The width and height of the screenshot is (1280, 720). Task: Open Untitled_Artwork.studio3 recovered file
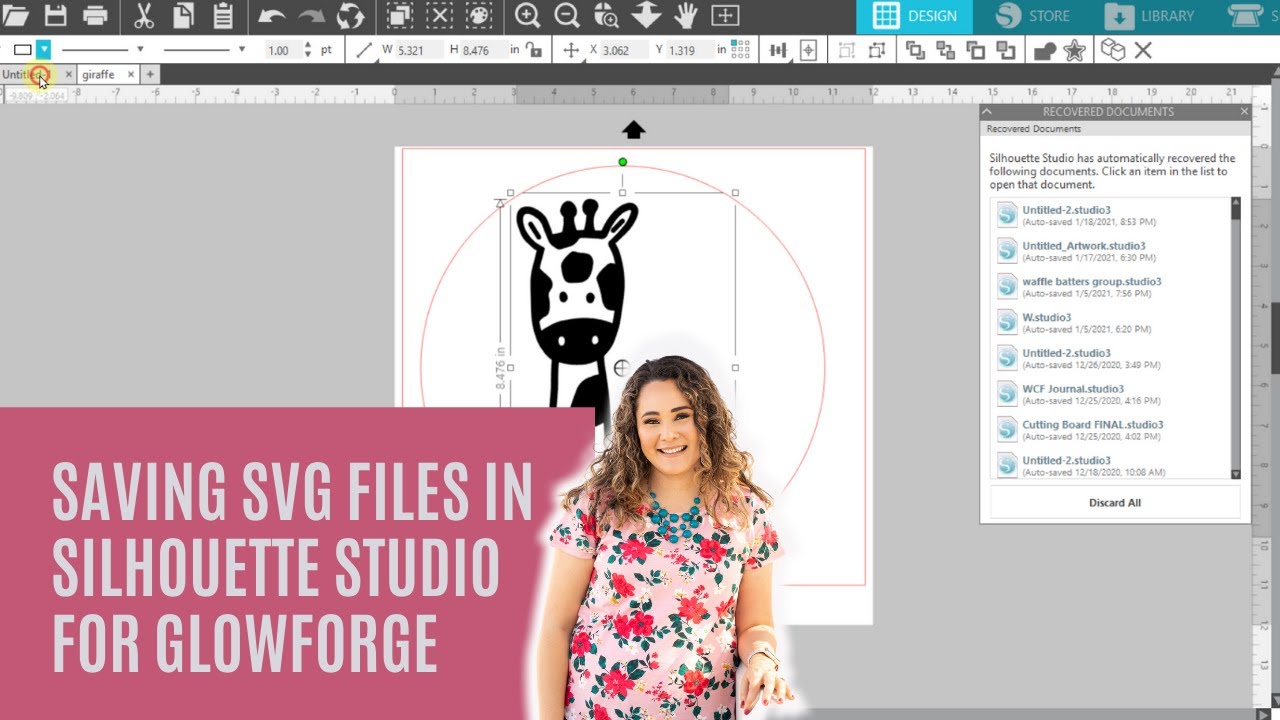click(x=1083, y=250)
